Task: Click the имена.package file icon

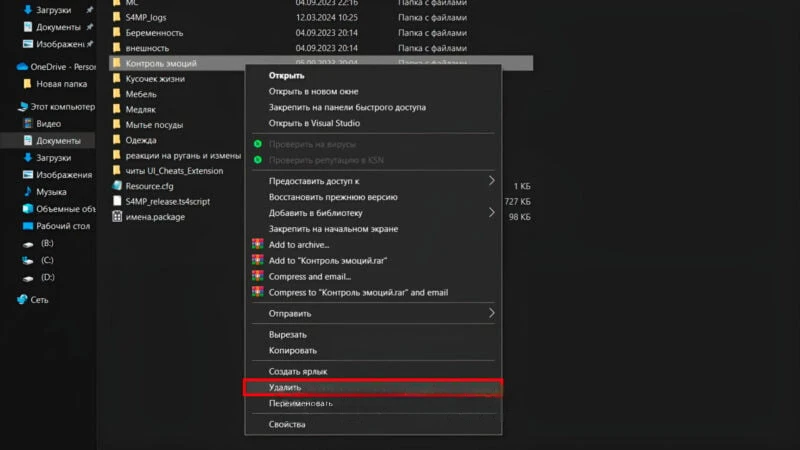Action: (x=117, y=216)
